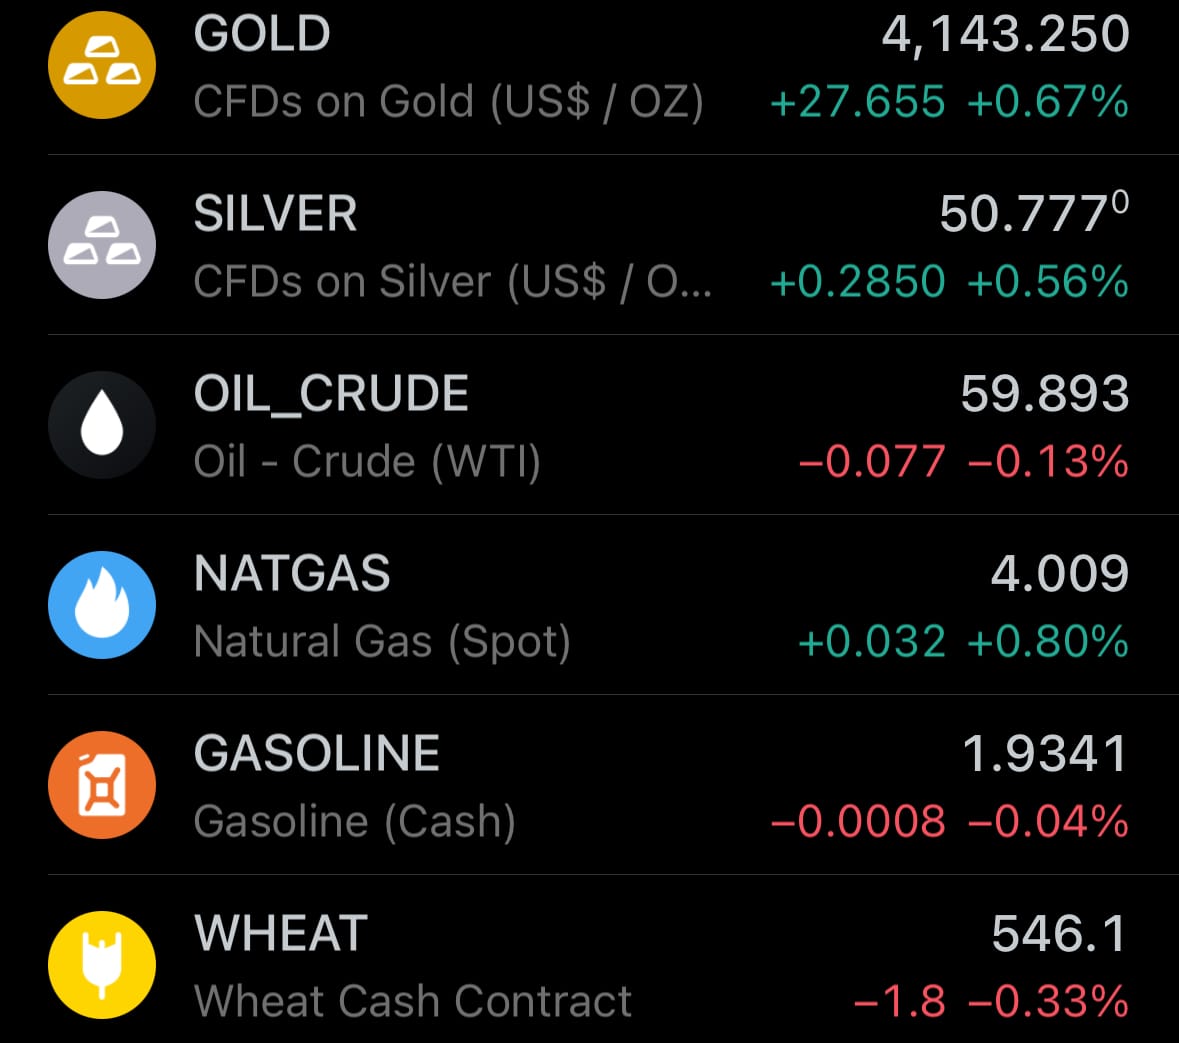Image resolution: width=1179 pixels, height=1043 pixels.
Task: Tap crude oil change −0.13%
Action: click(x=1048, y=462)
